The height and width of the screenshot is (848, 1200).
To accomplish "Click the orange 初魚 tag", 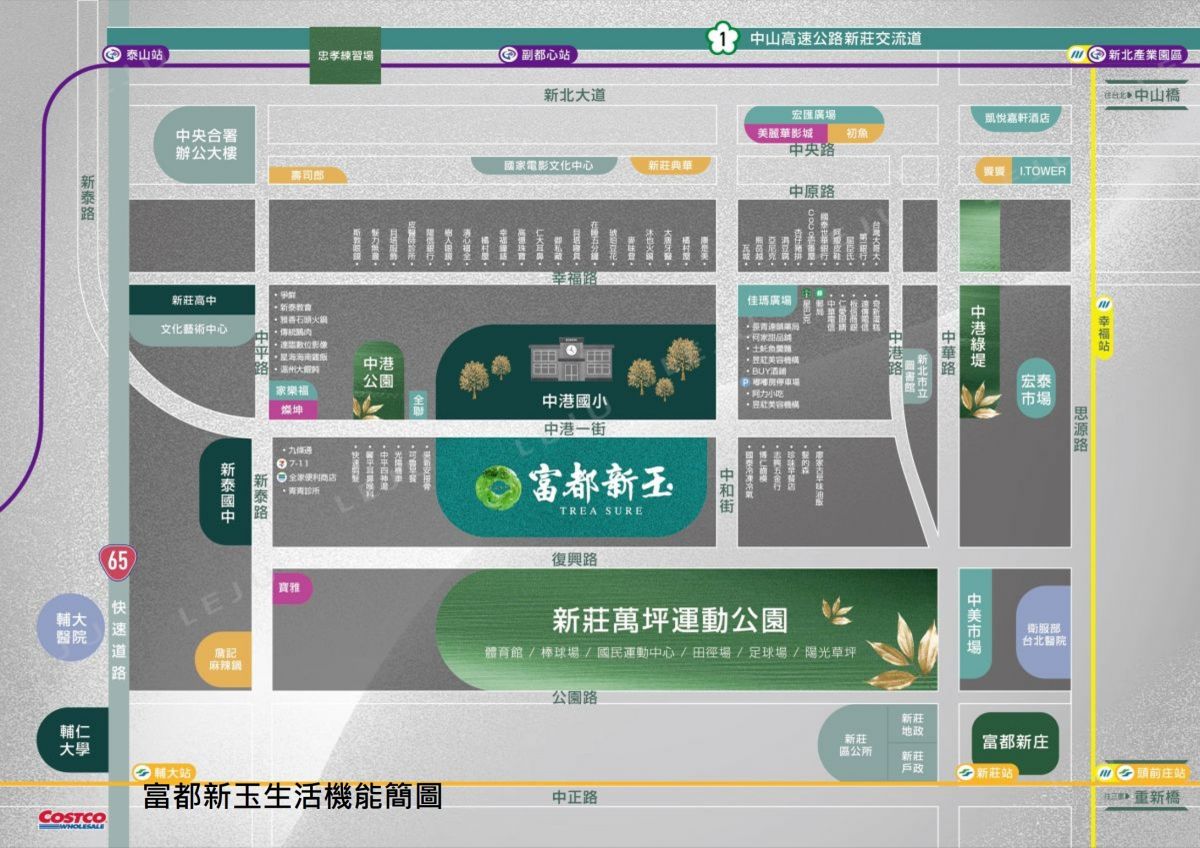I will pyautogui.click(x=857, y=132).
